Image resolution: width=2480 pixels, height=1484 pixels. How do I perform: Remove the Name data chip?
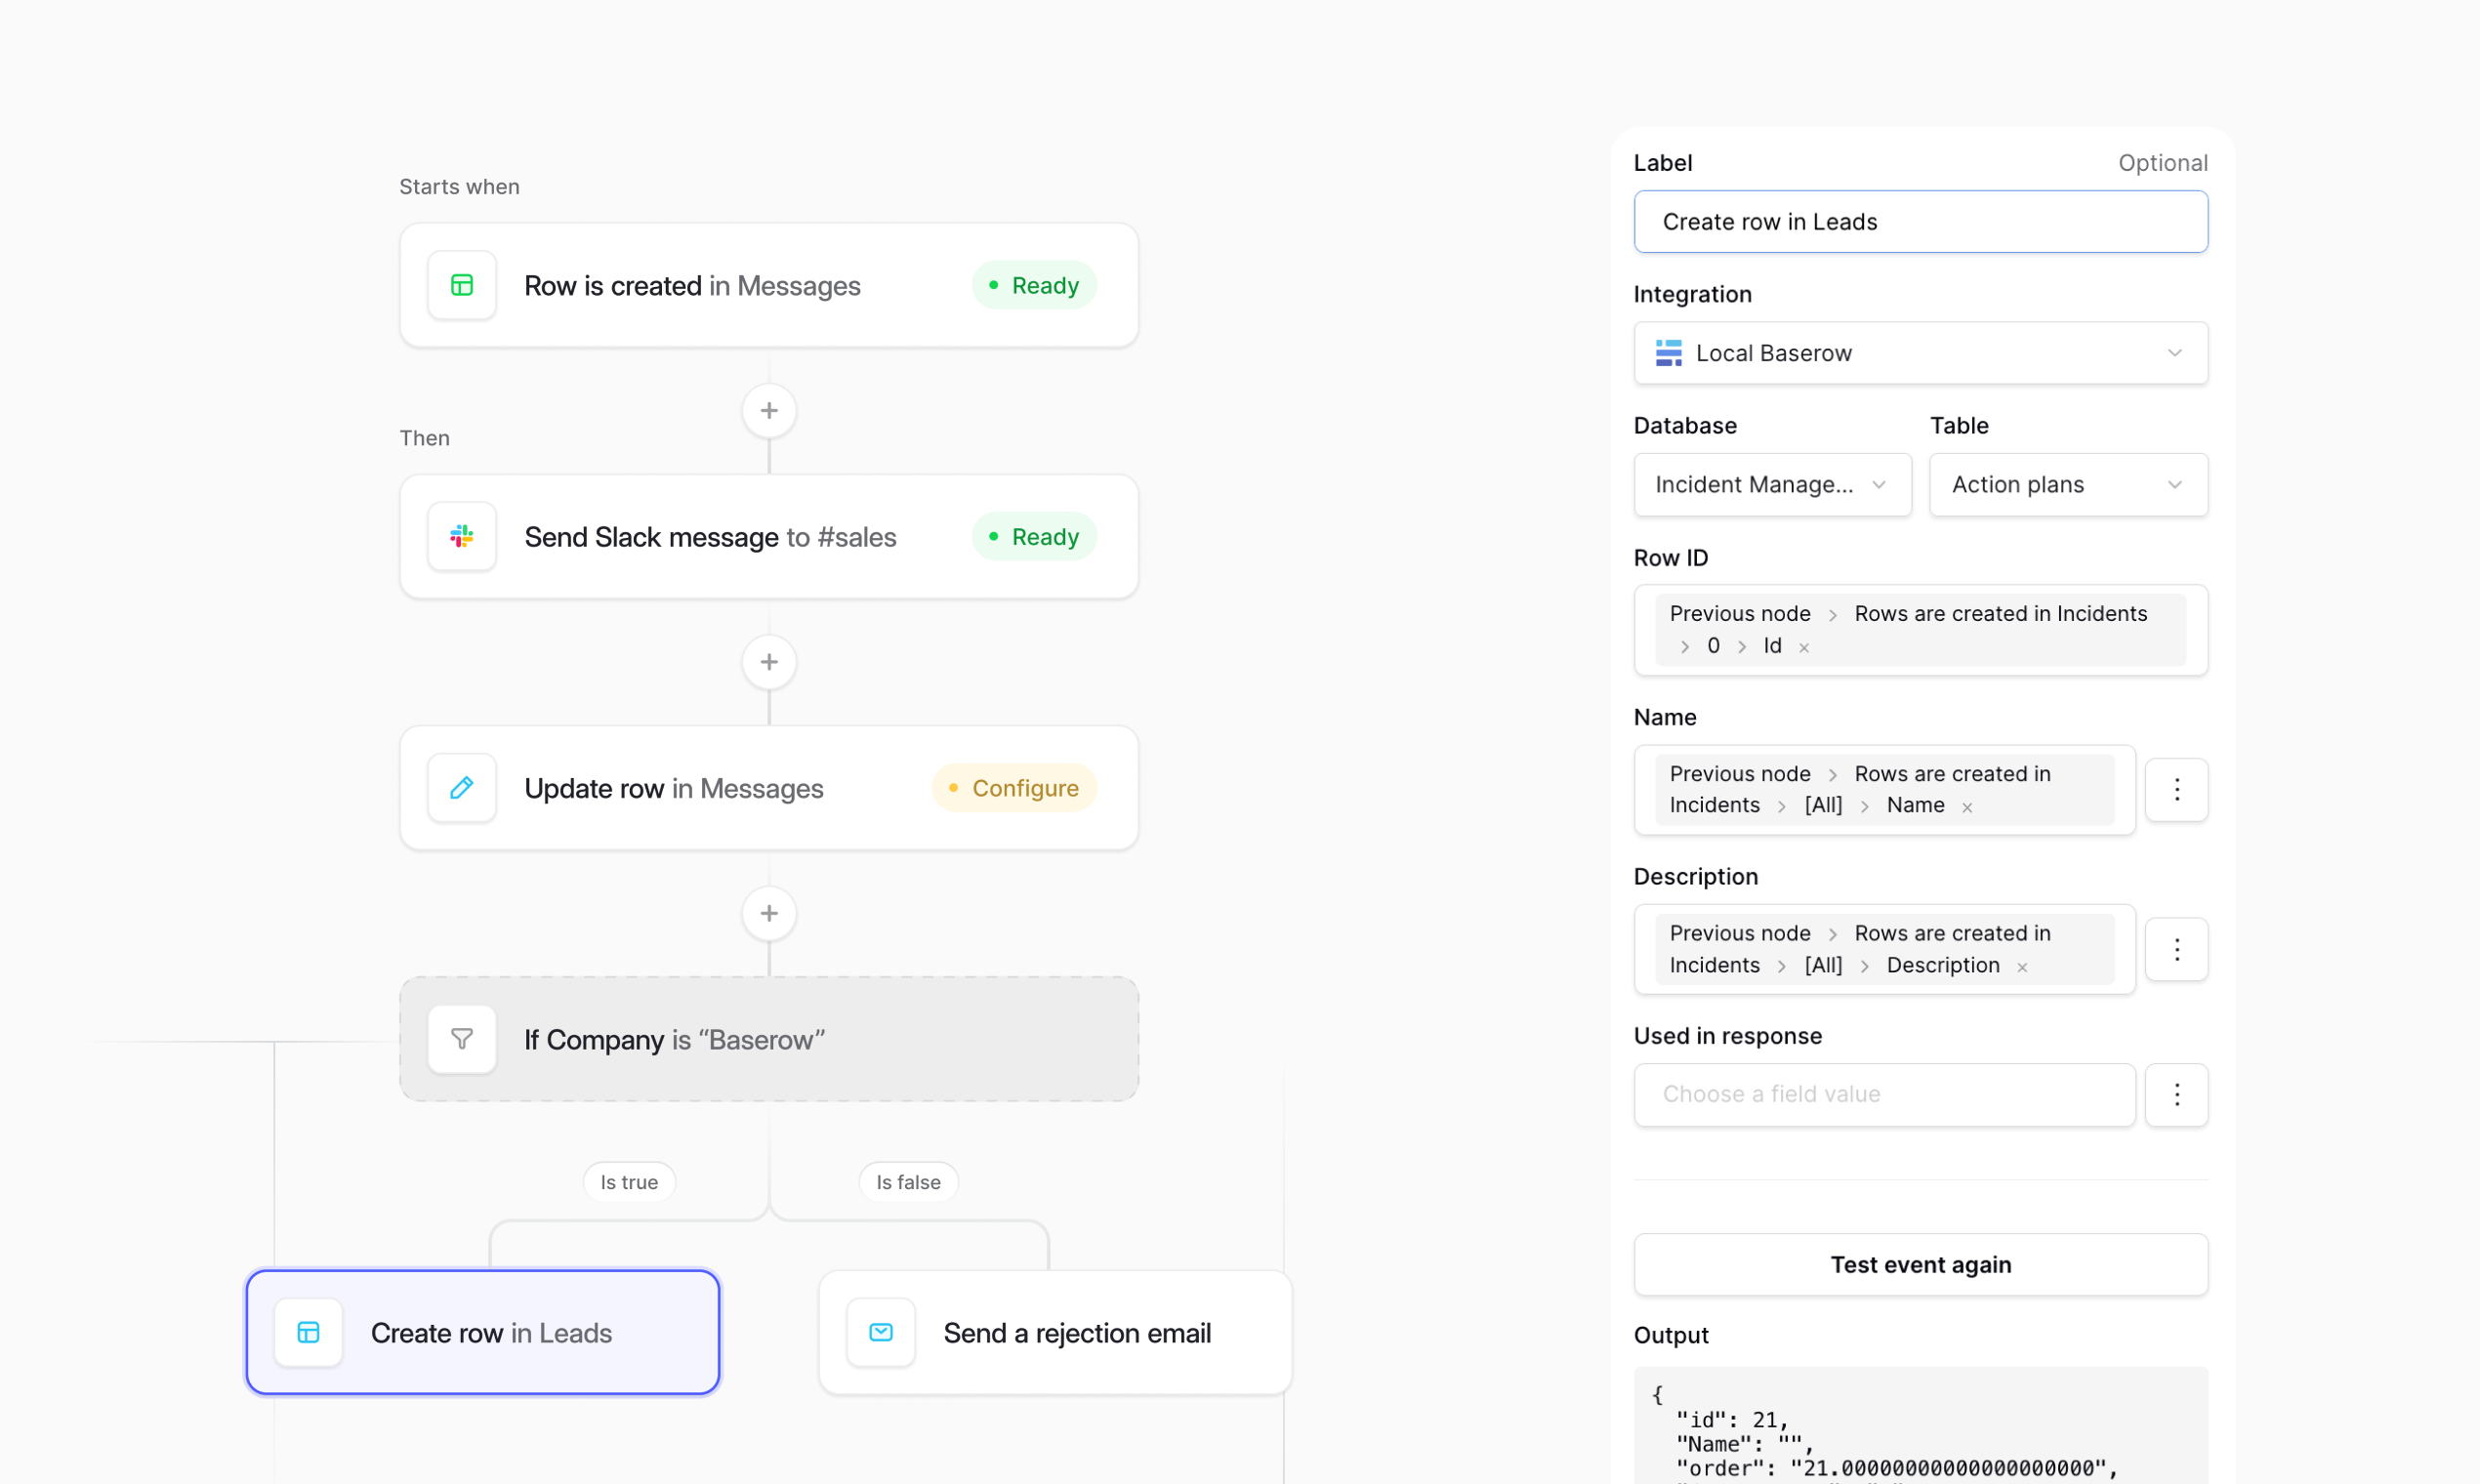coord(1967,805)
